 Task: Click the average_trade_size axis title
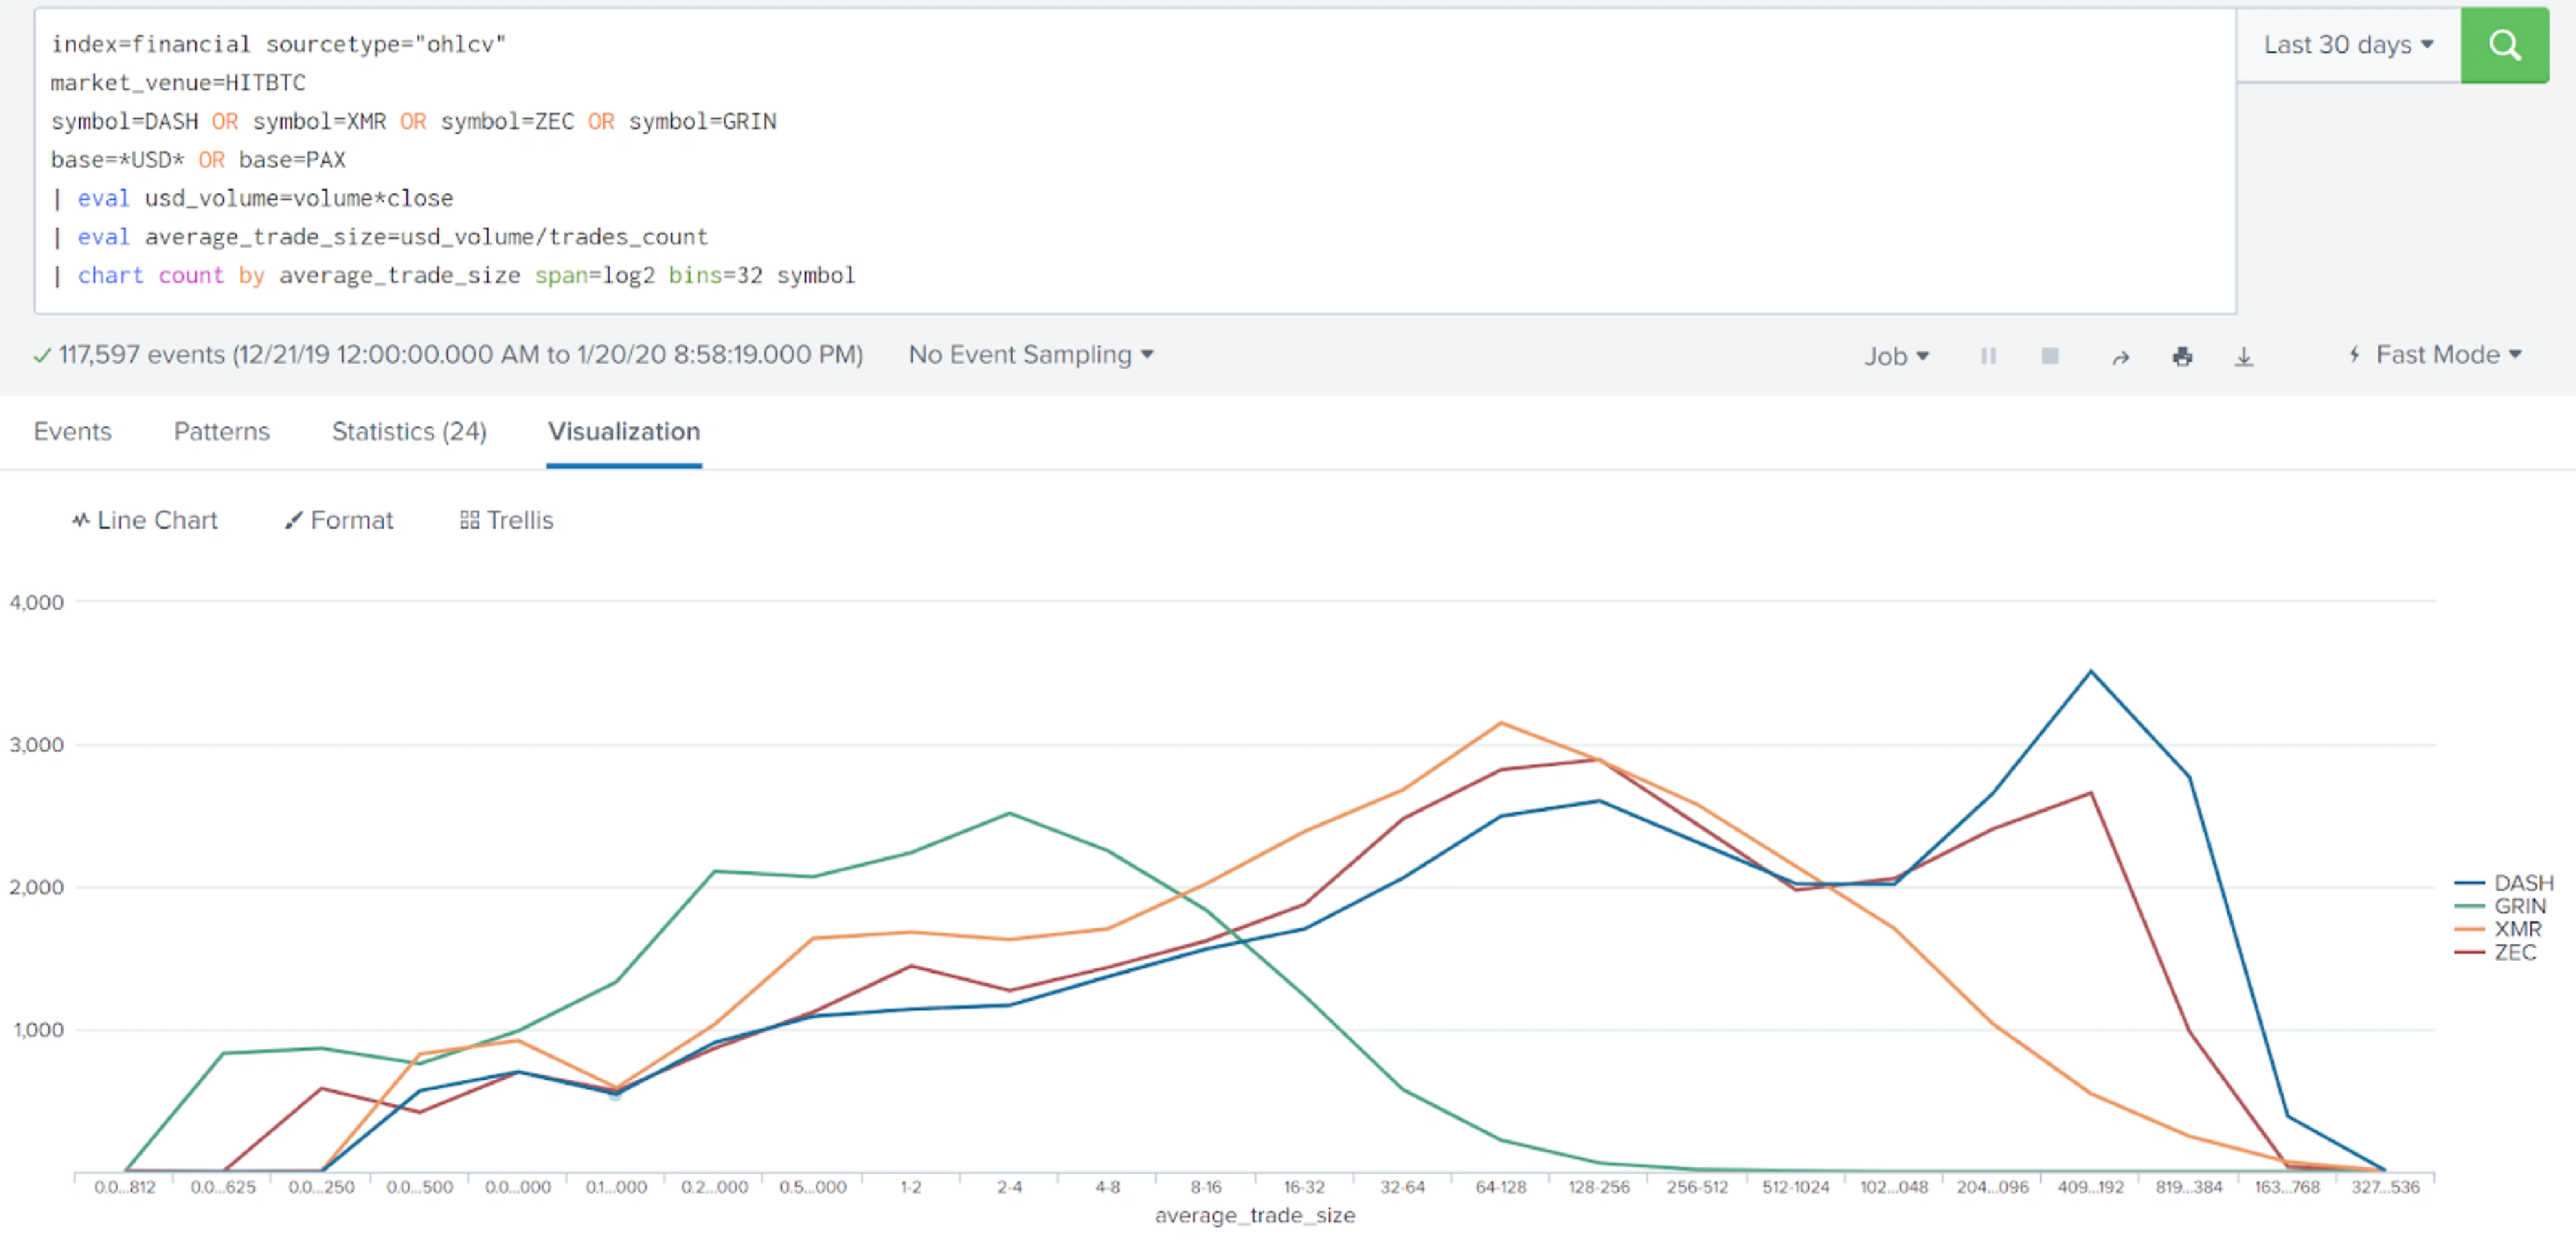[1255, 1215]
